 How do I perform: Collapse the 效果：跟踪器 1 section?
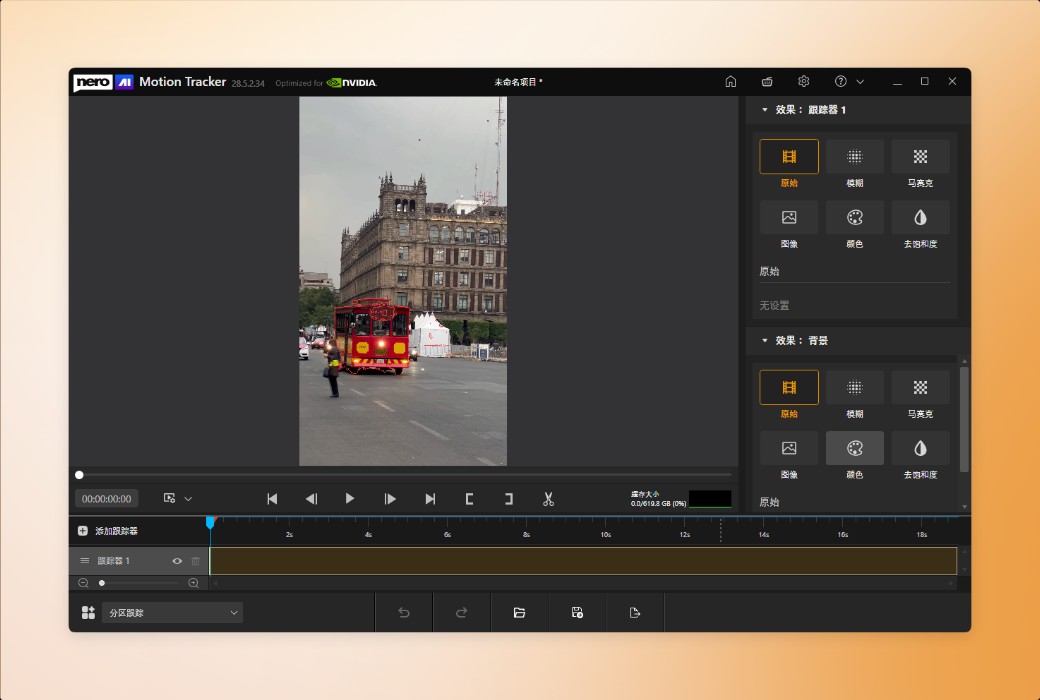coord(765,110)
